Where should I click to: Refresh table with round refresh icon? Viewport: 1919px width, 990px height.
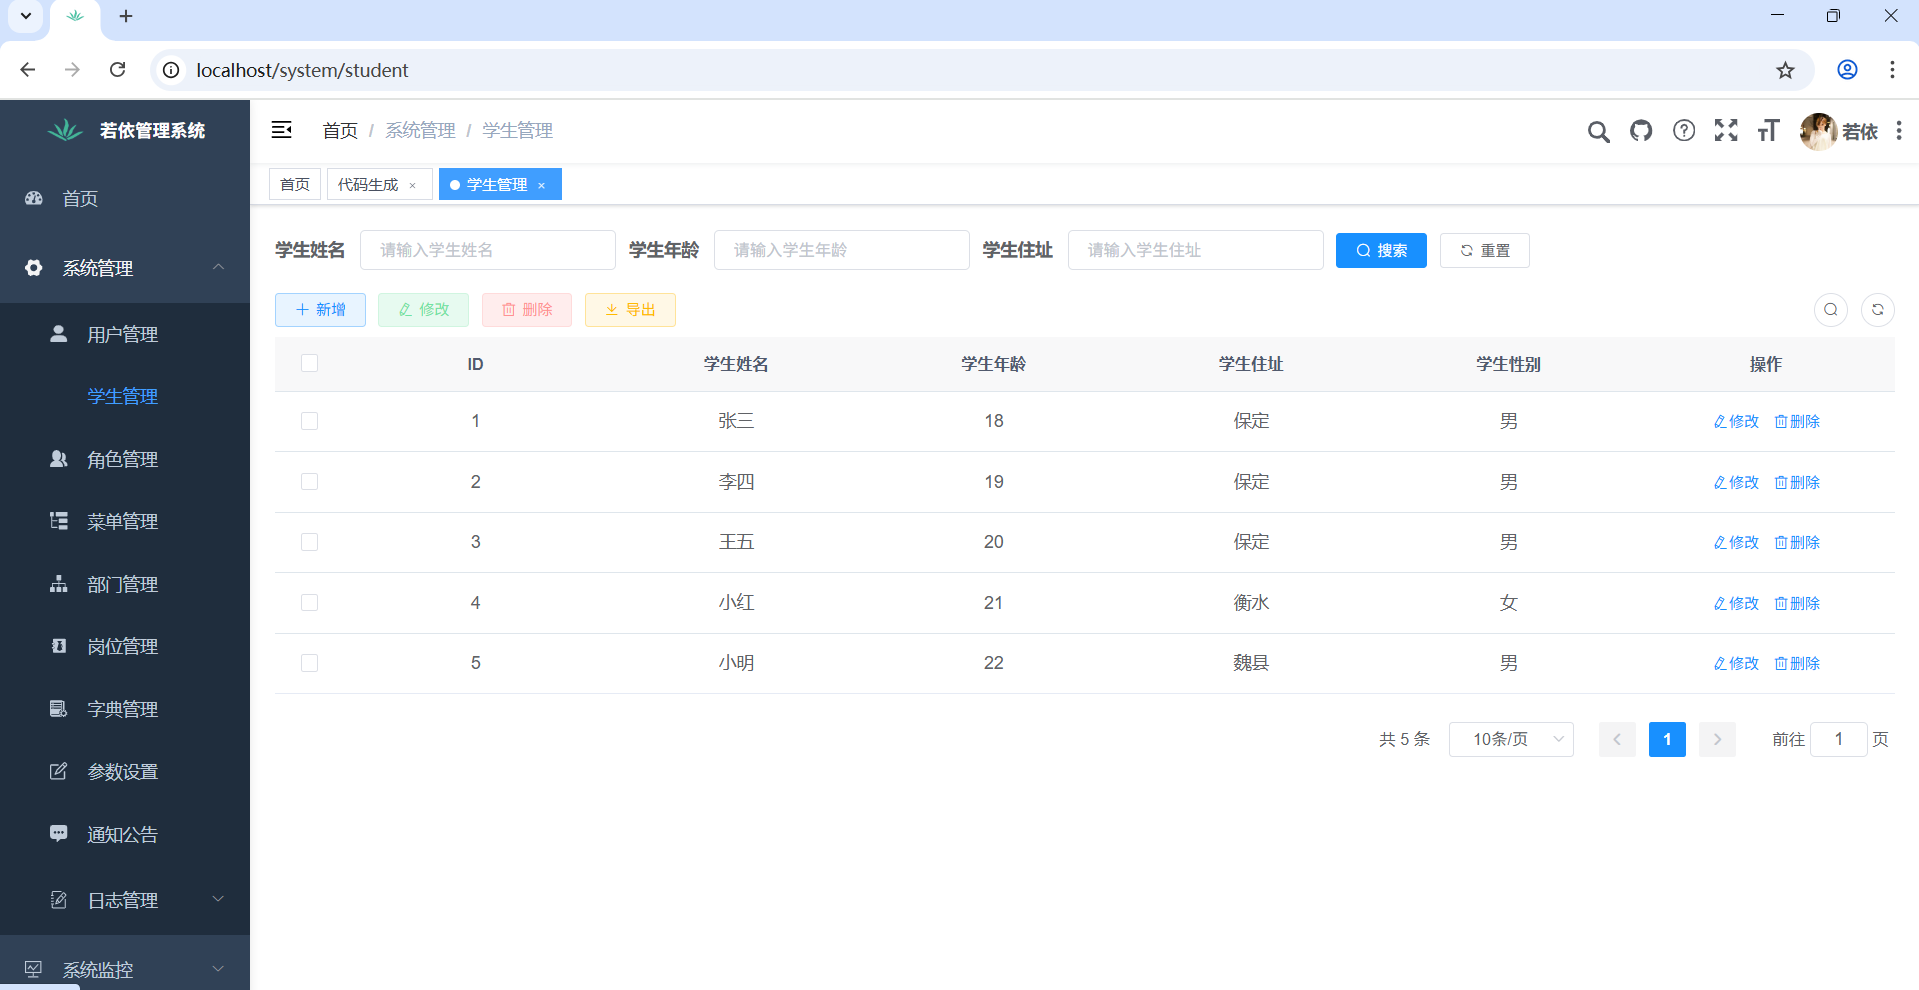[x=1878, y=310]
